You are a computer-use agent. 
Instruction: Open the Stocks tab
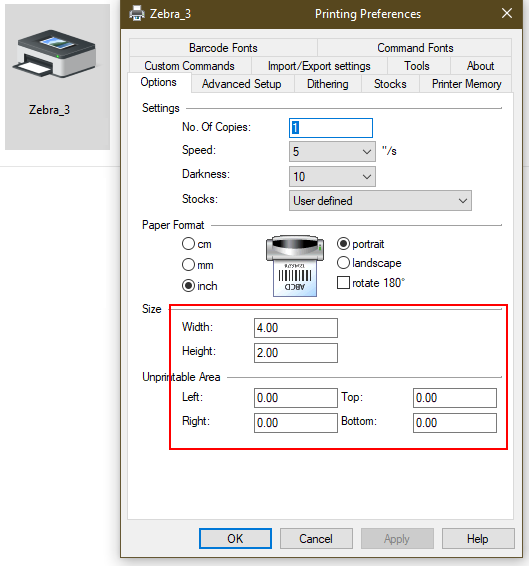coord(390,84)
